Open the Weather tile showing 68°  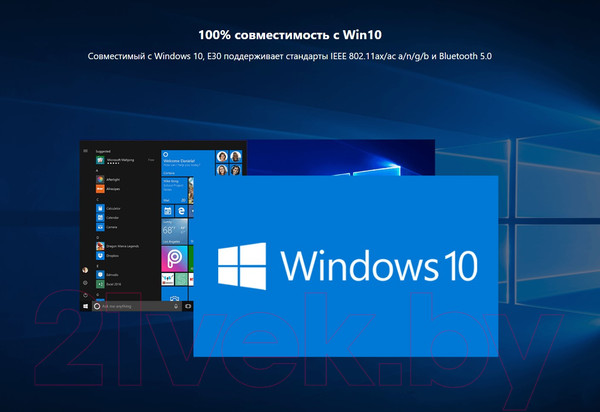(174, 231)
